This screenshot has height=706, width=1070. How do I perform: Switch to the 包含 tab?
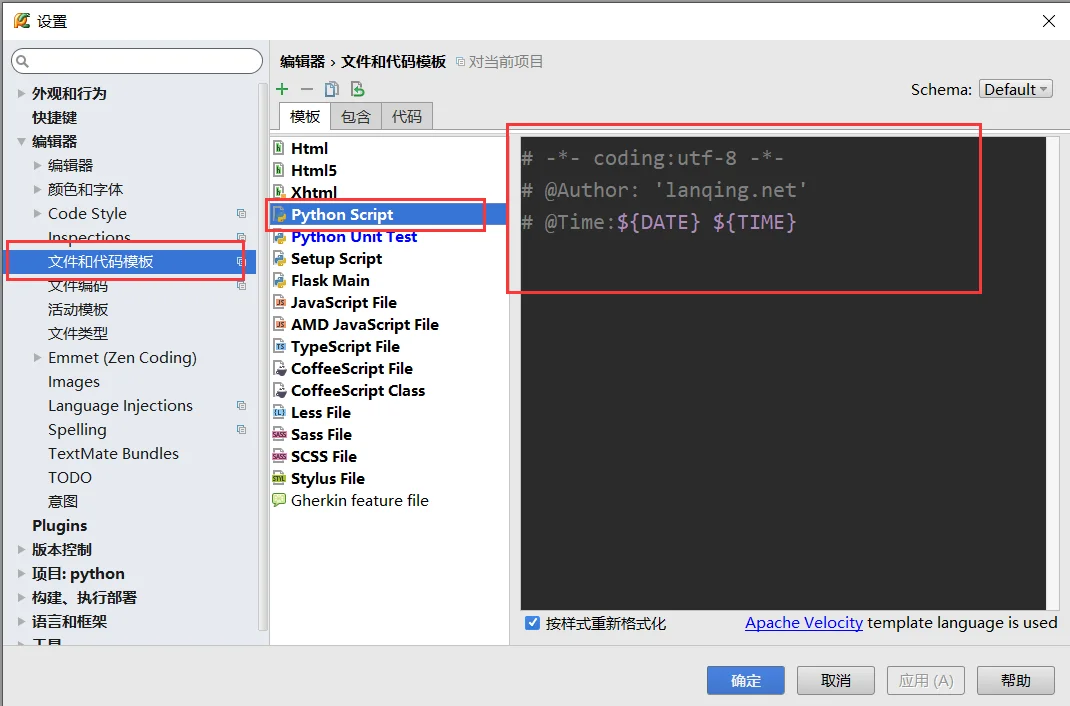click(355, 116)
